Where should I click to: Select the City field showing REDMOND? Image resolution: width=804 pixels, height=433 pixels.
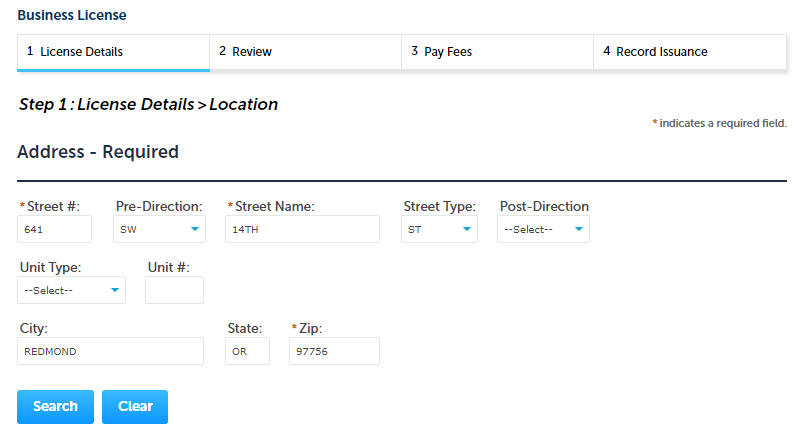[x=110, y=351]
